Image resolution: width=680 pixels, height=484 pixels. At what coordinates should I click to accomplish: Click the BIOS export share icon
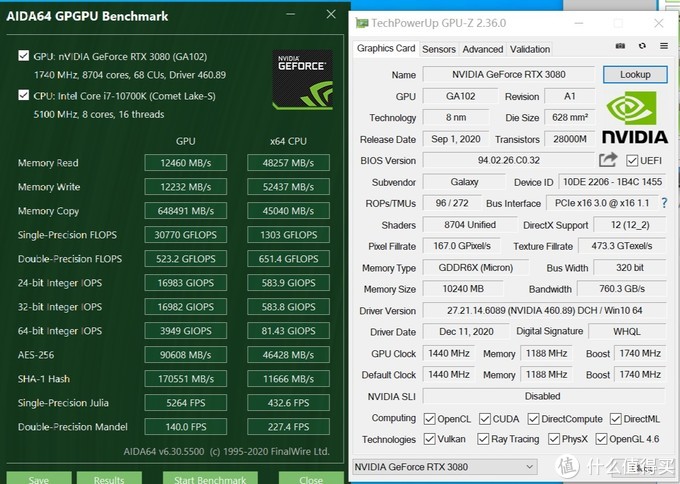pyautogui.click(x=608, y=160)
